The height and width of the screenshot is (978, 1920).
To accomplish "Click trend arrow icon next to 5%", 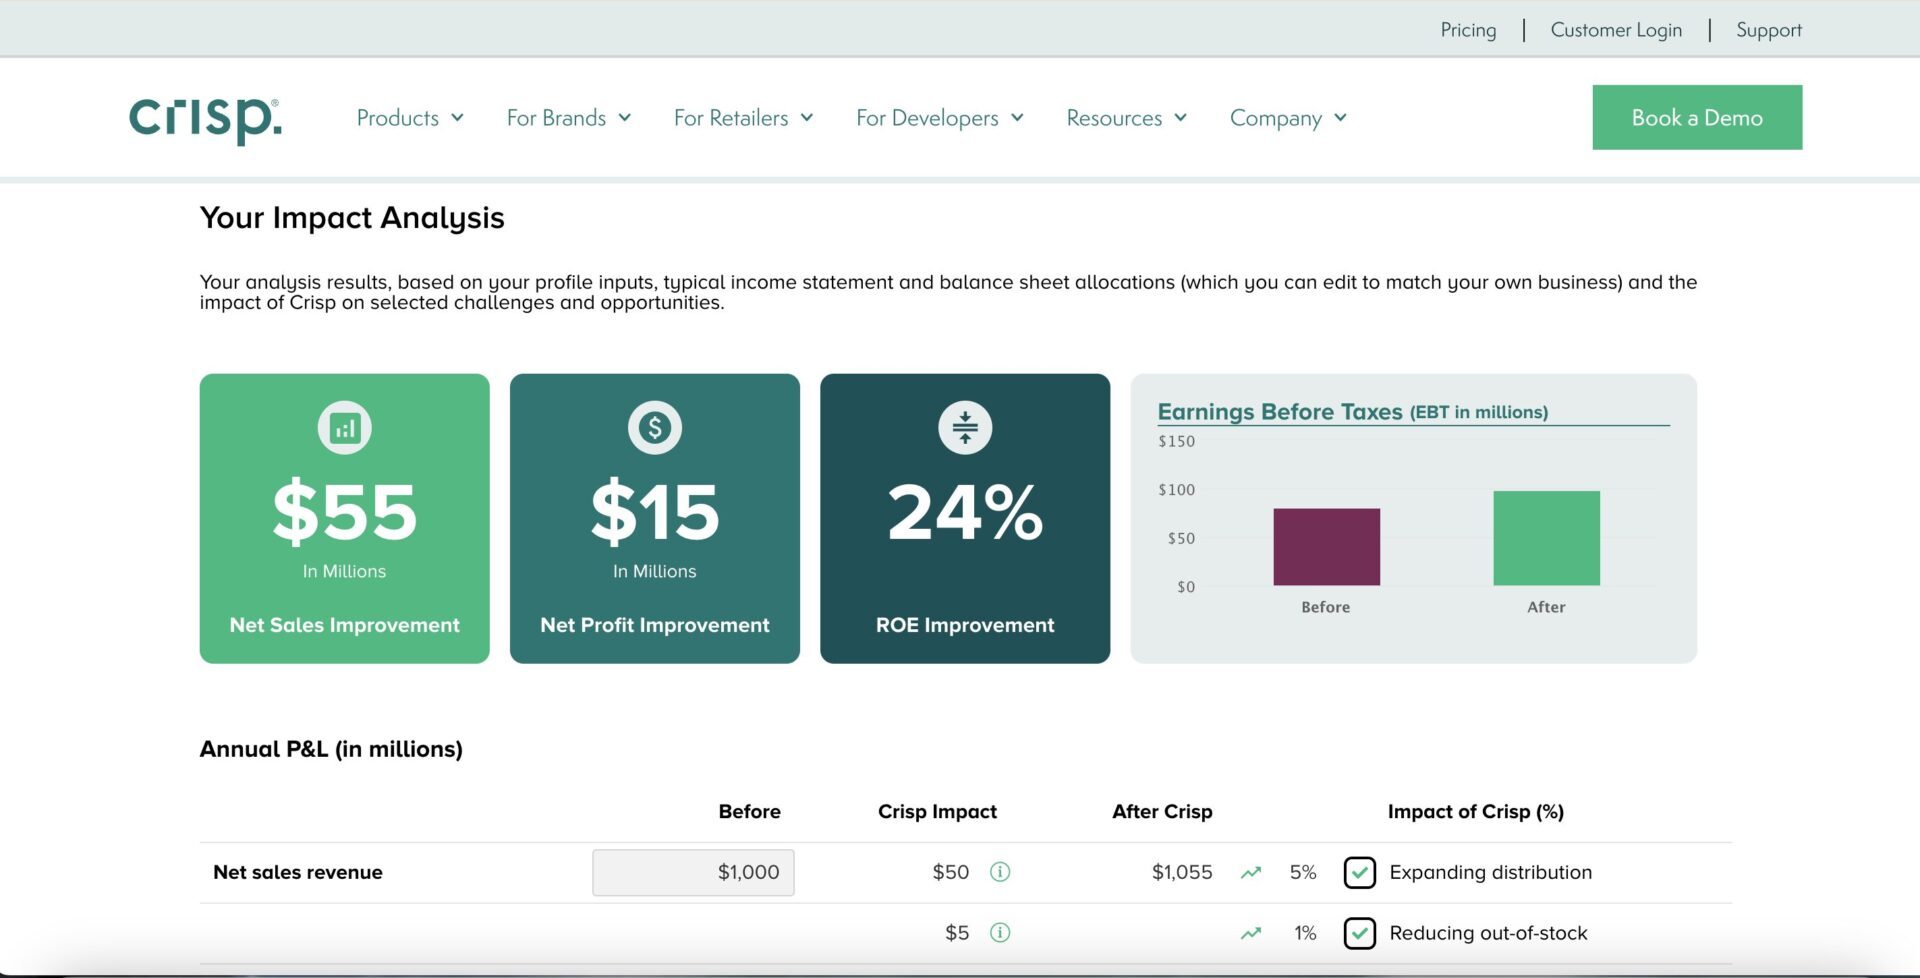I will coord(1251,873).
